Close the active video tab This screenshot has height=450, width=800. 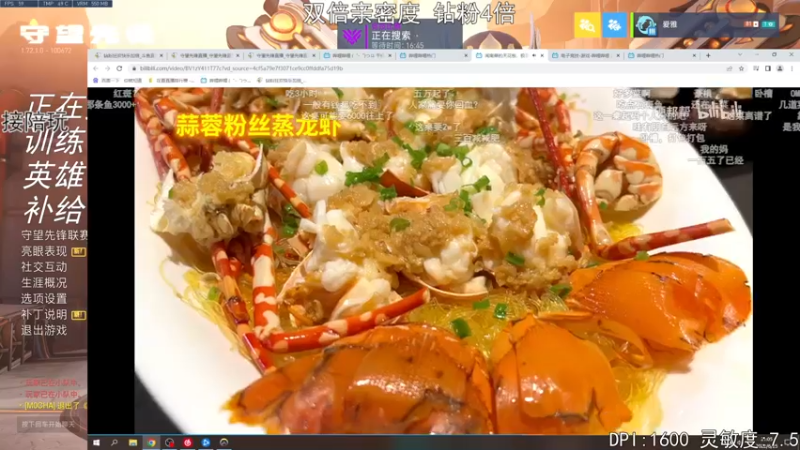(x=542, y=55)
